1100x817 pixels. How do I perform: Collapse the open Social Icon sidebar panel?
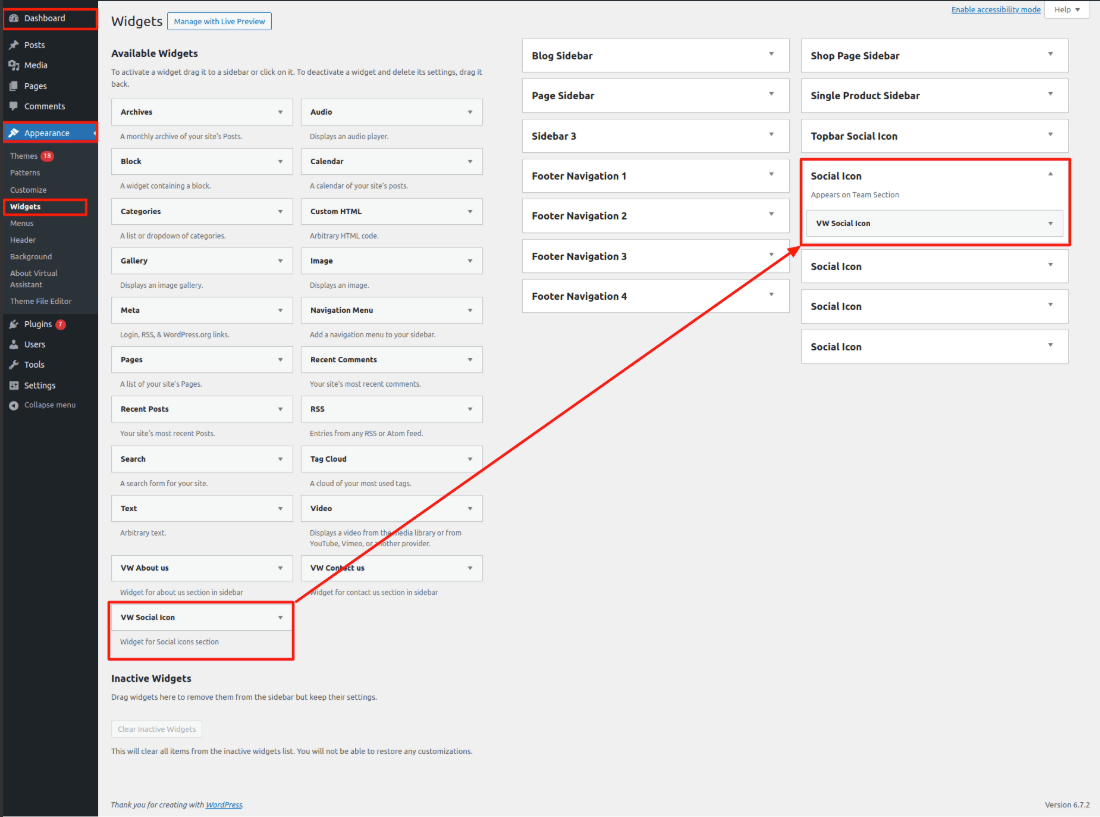tap(1050, 175)
